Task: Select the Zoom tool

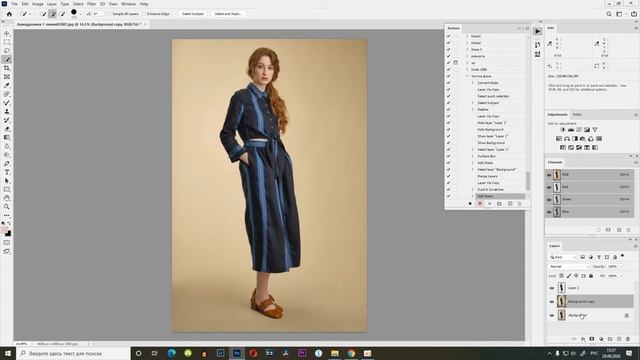Action: (x=7, y=207)
